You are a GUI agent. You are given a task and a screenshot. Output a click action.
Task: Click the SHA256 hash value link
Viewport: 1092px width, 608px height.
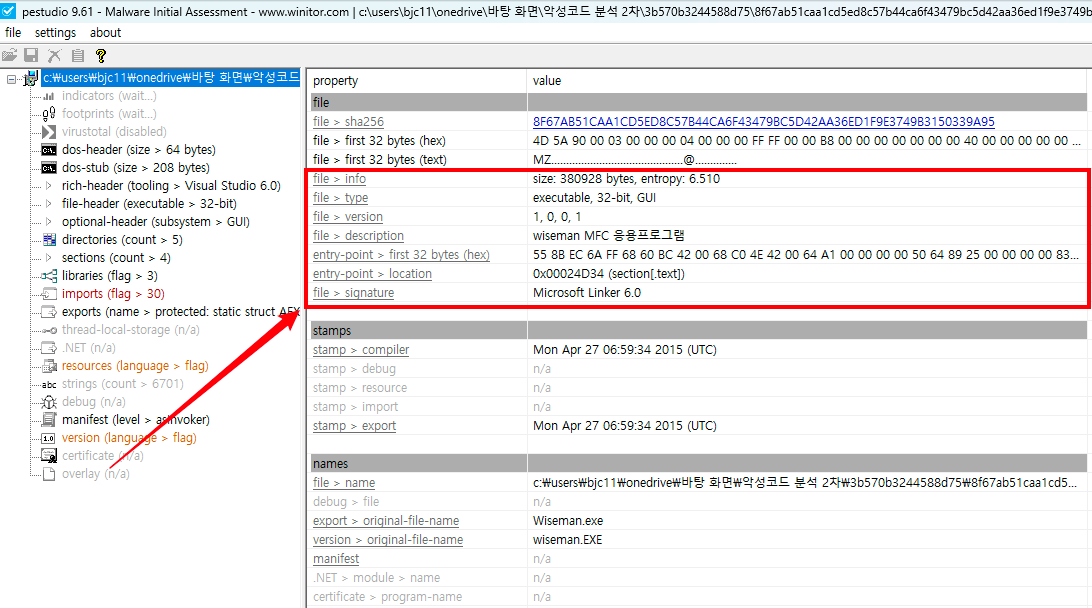(x=763, y=122)
